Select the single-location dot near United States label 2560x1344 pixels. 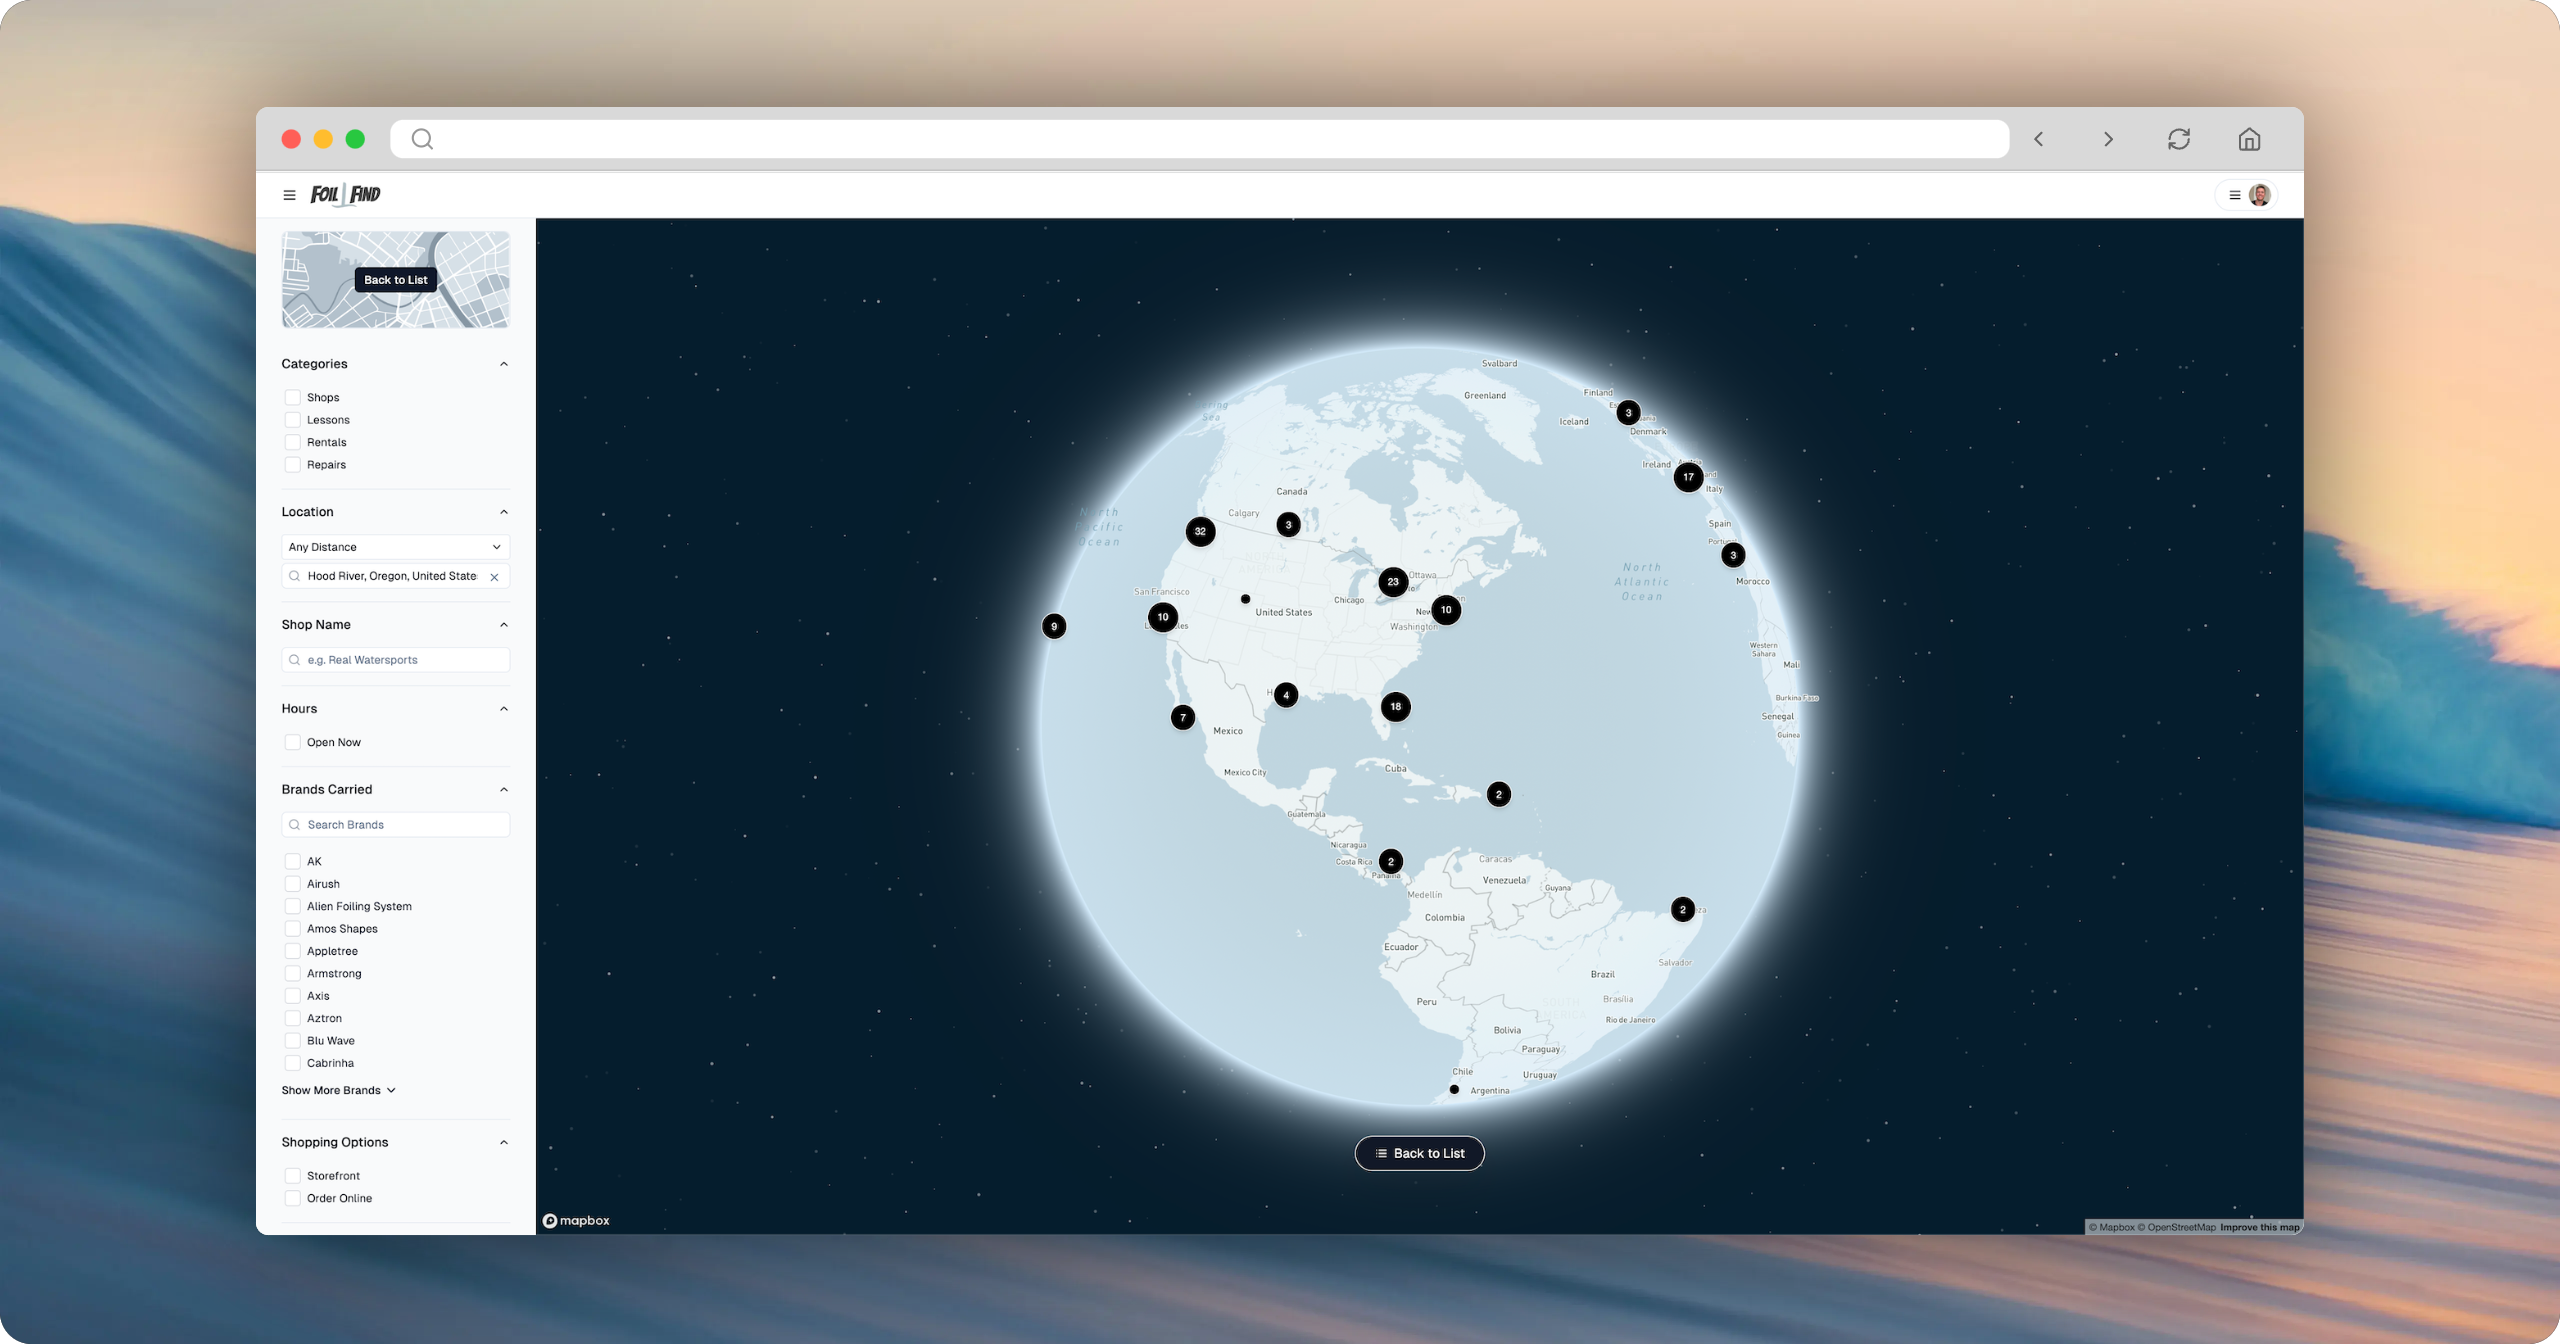point(1245,599)
